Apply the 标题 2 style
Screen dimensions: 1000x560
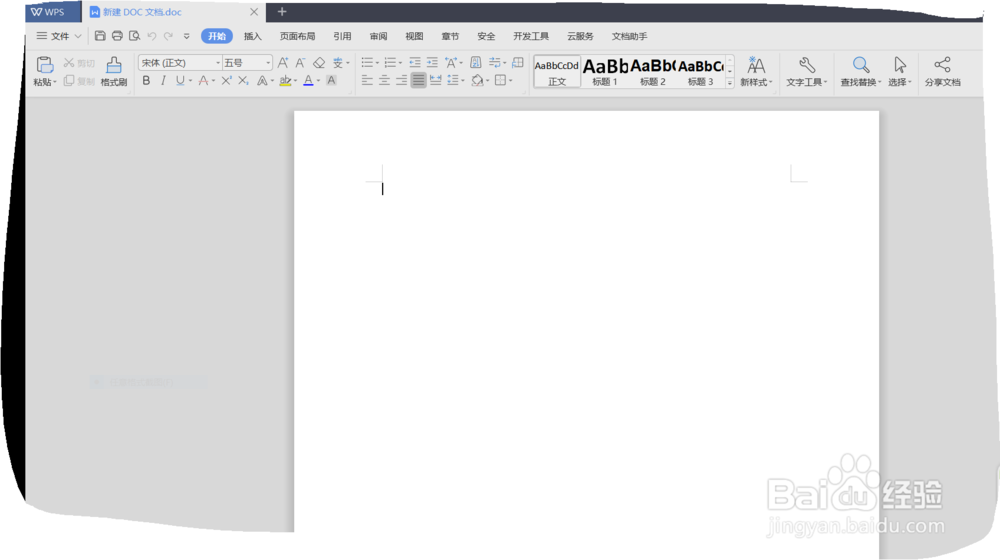[652, 71]
